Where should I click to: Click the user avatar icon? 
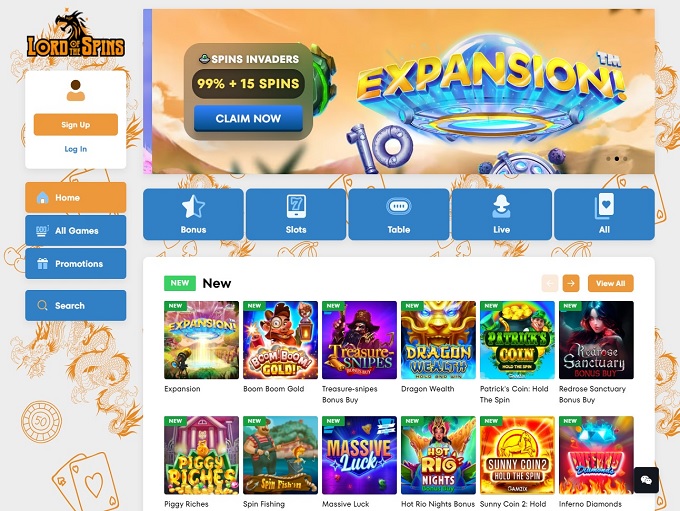click(x=75, y=90)
